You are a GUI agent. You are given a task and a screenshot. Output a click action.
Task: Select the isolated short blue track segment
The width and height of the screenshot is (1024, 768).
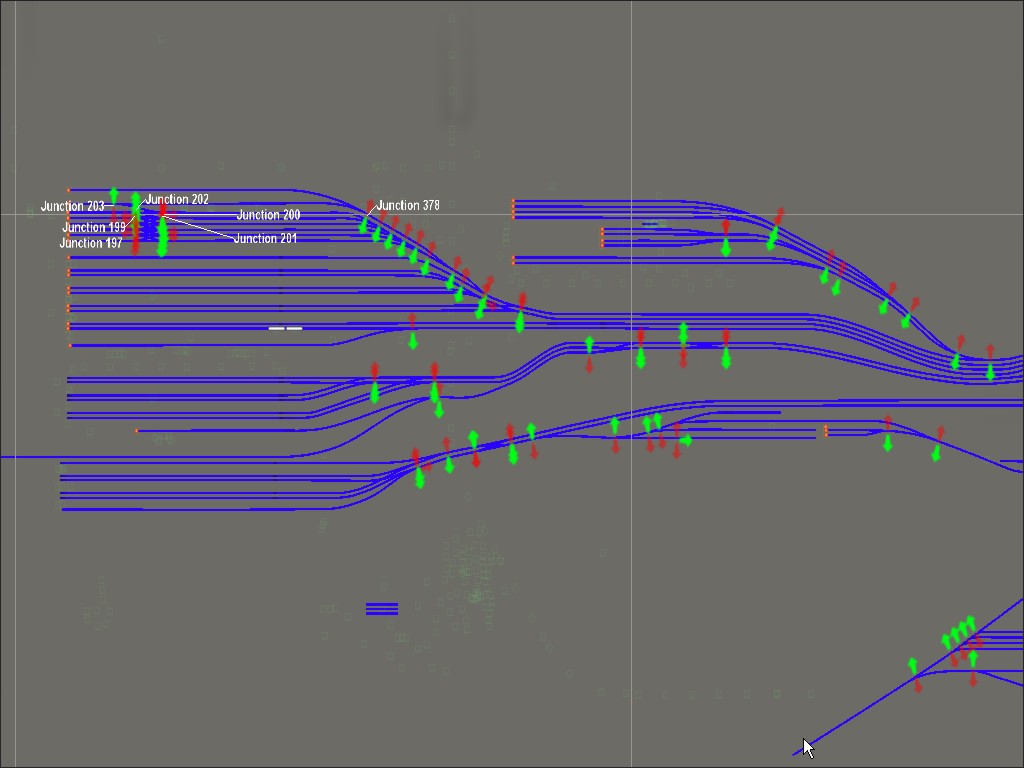tap(382, 608)
